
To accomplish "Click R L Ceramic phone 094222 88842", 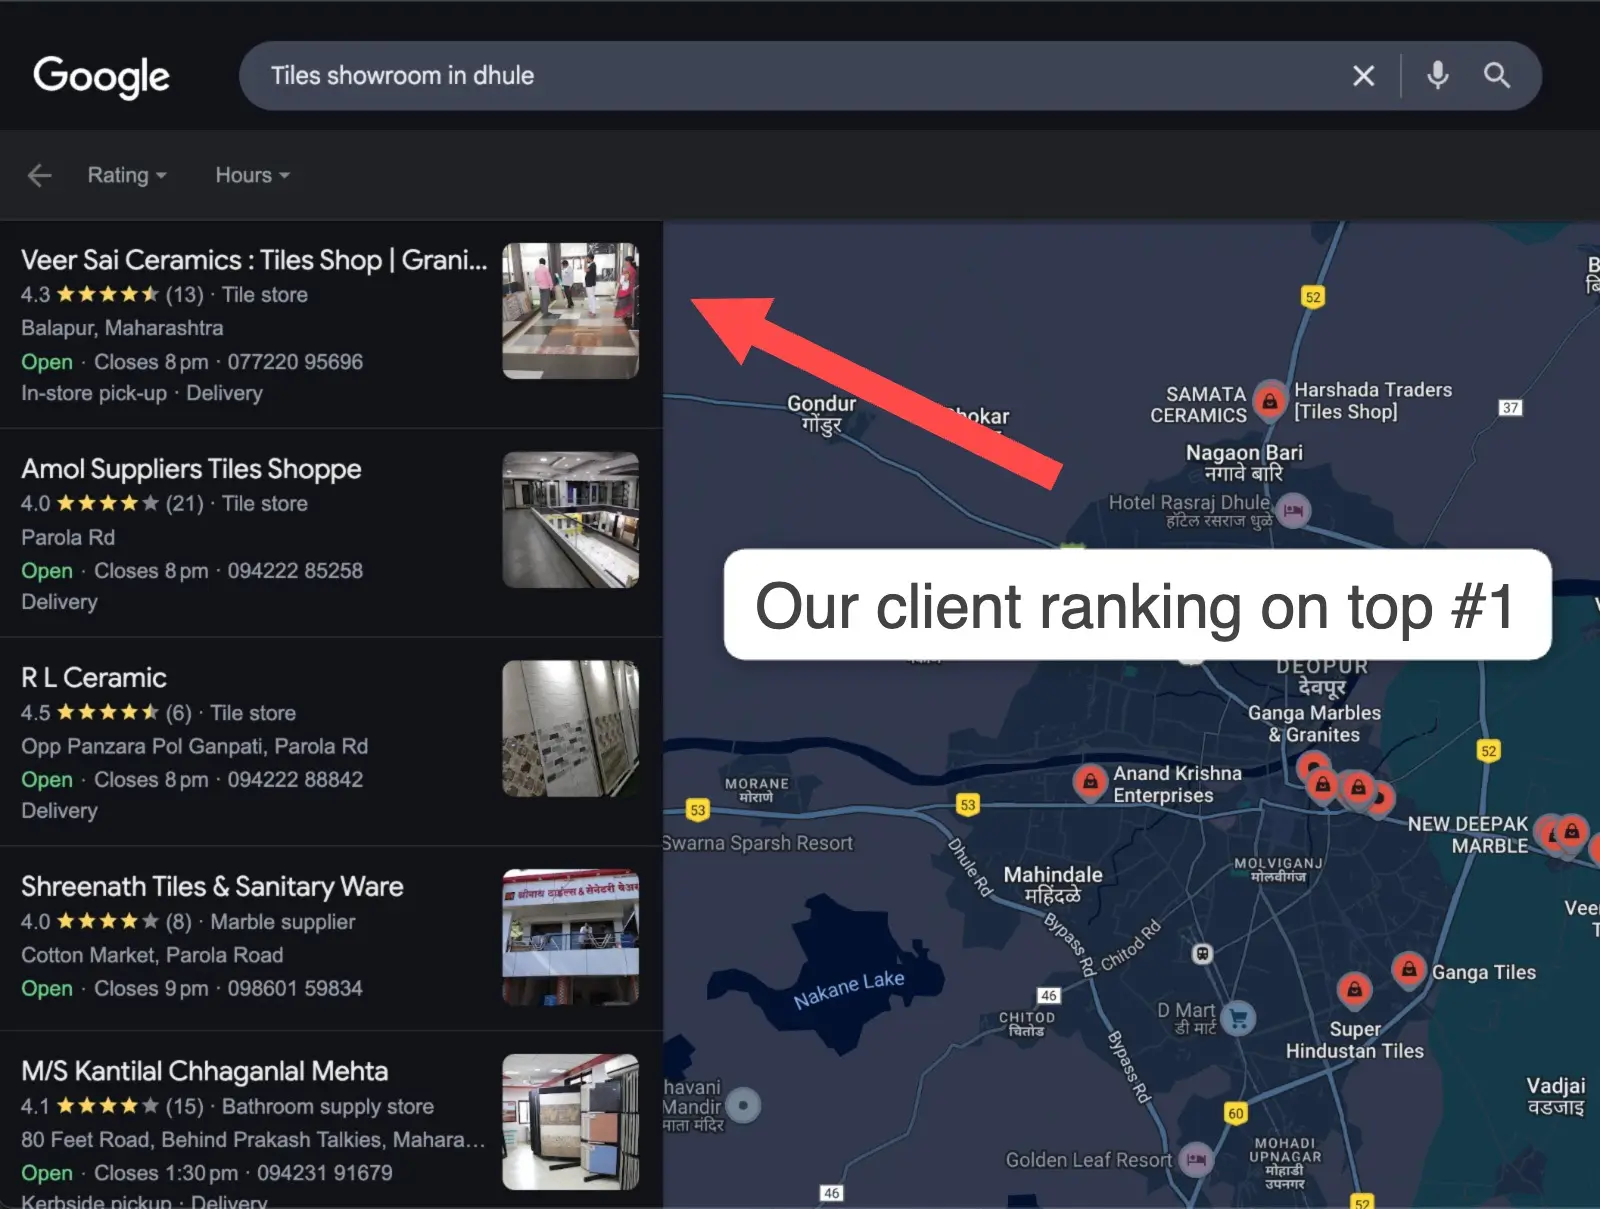I will tap(295, 779).
